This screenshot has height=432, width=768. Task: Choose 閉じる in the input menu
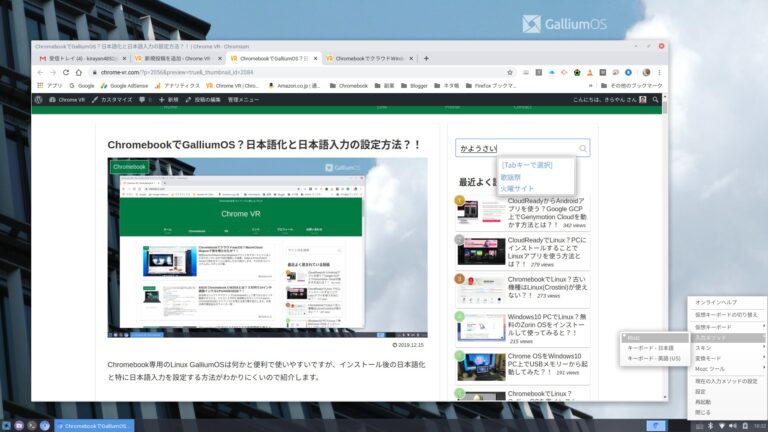(x=727, y=412)
